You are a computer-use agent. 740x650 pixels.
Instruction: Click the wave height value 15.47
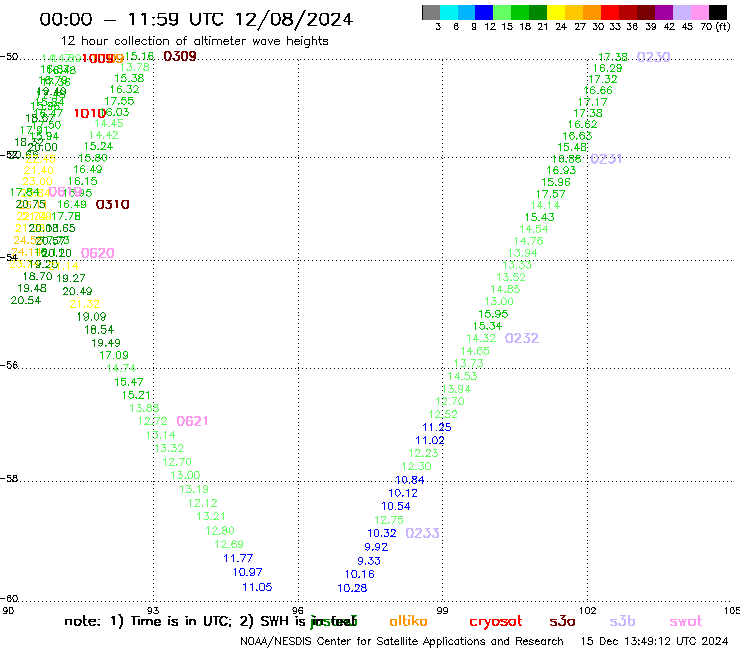[129, 382]
